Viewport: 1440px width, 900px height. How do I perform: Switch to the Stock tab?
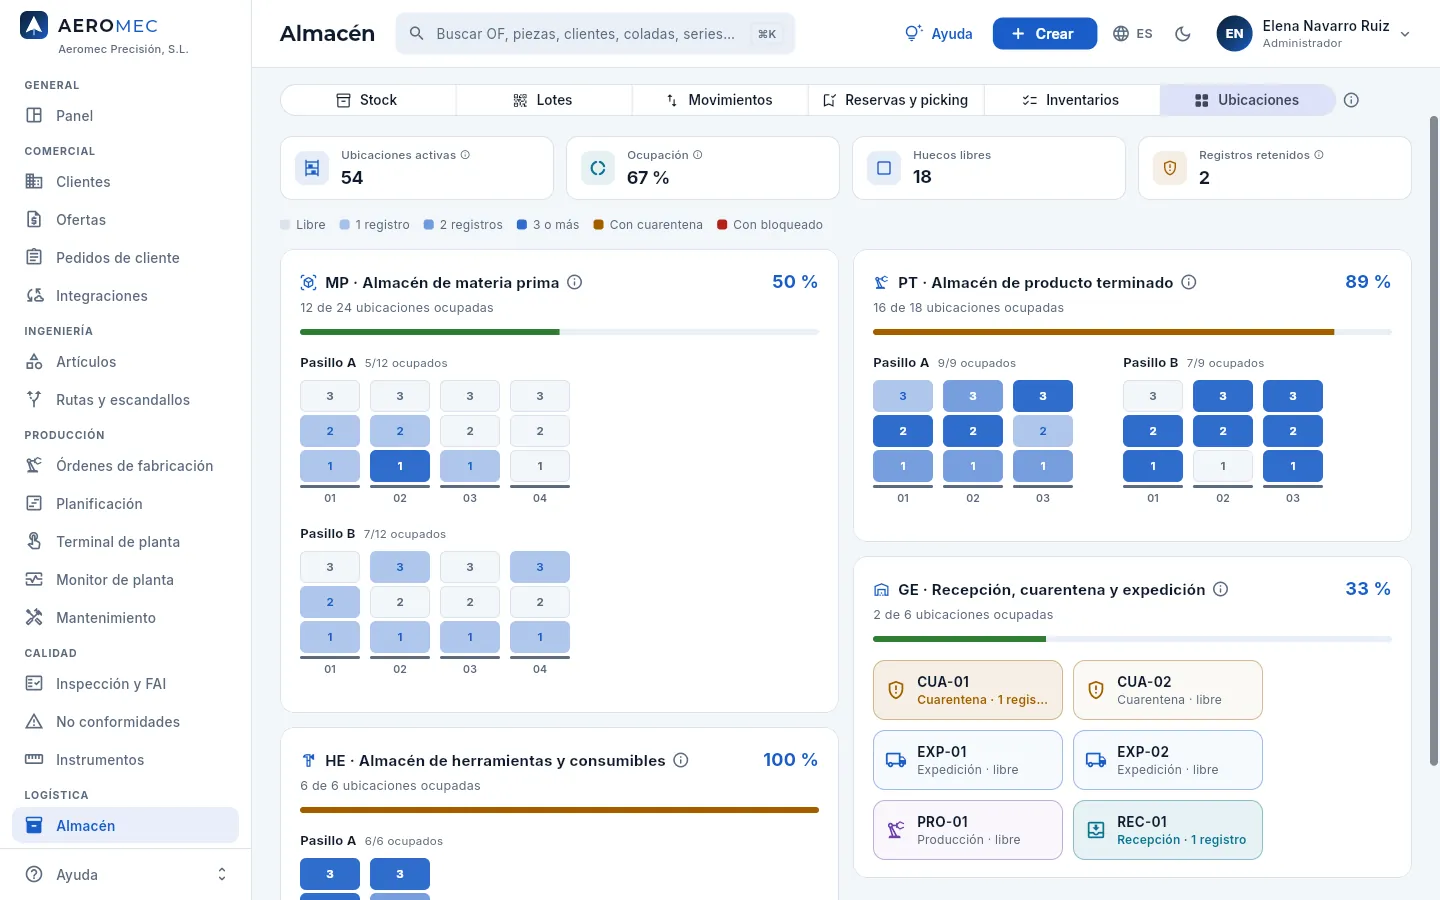tap(368, 100)
